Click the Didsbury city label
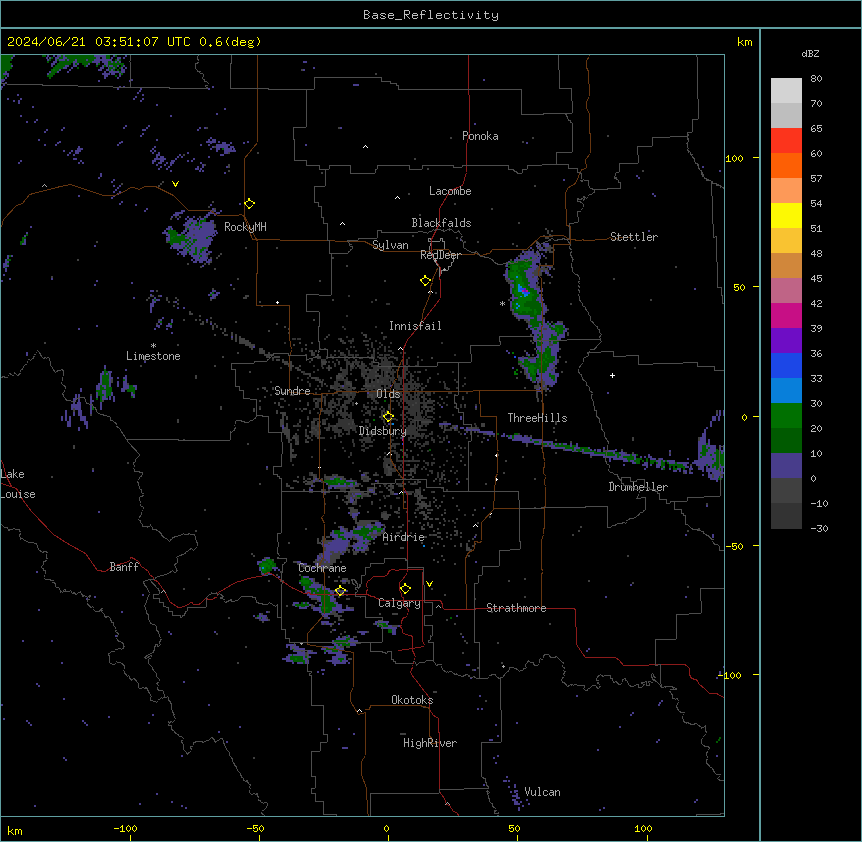This screenshot has height=842, width=862. pyautogui.click(x=383, y=431)
